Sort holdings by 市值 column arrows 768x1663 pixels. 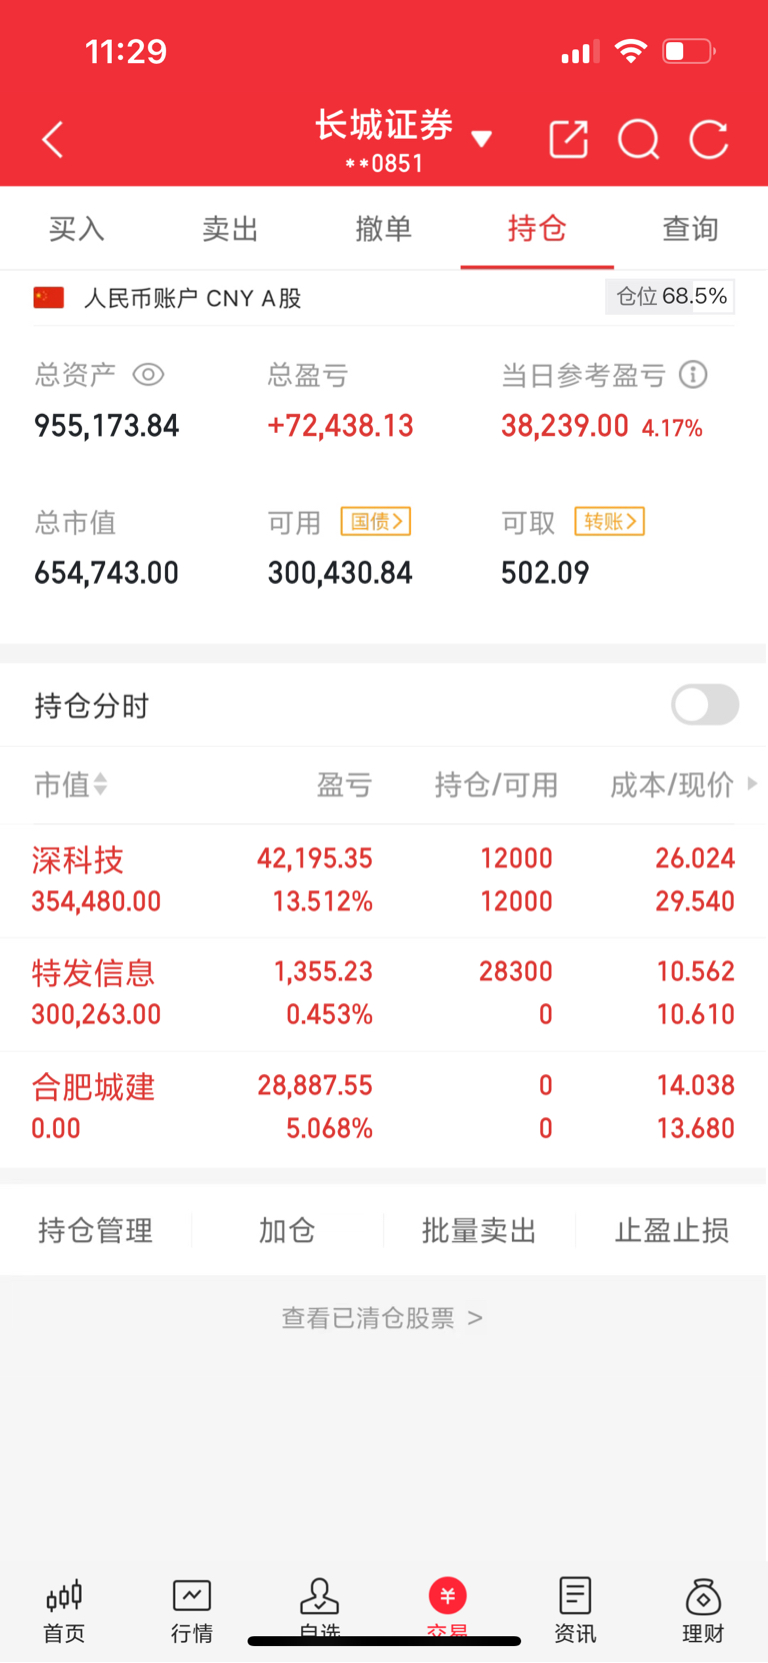[x=100, y=785]
